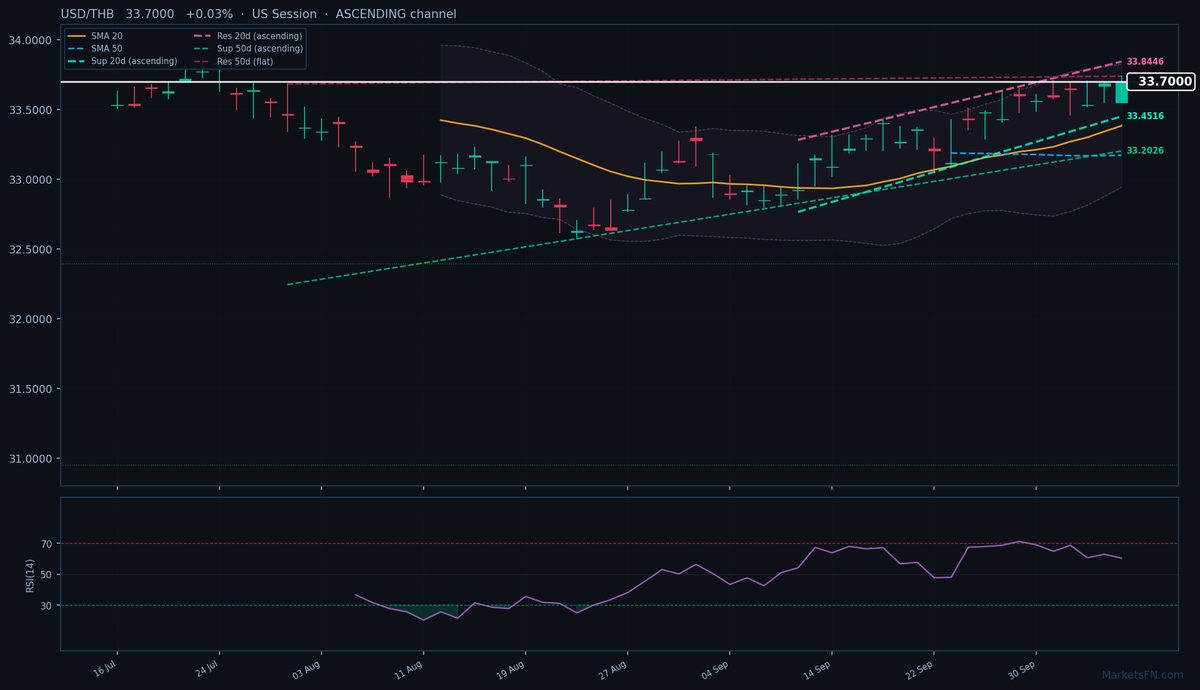Click the USD/THB pair name in title
The height and width of the screenshot is (690, 1200).
pos(87,14)
